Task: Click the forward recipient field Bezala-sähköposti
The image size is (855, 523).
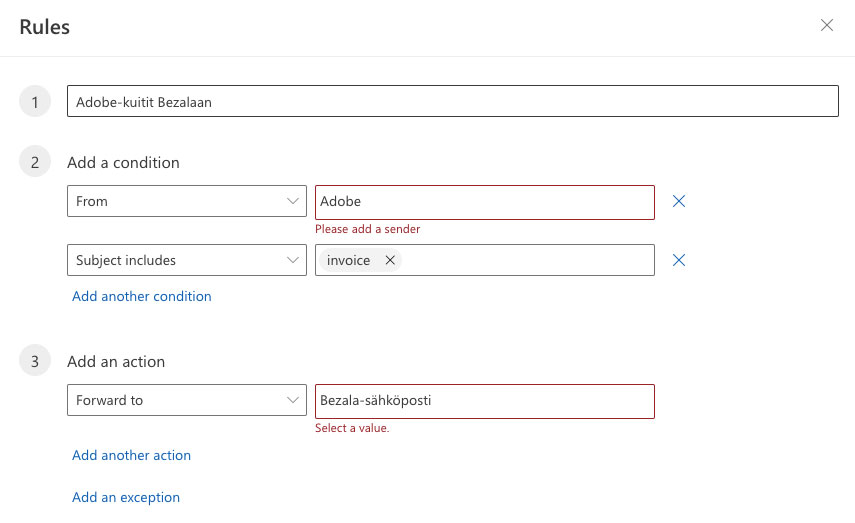Action: click(484, 400)
